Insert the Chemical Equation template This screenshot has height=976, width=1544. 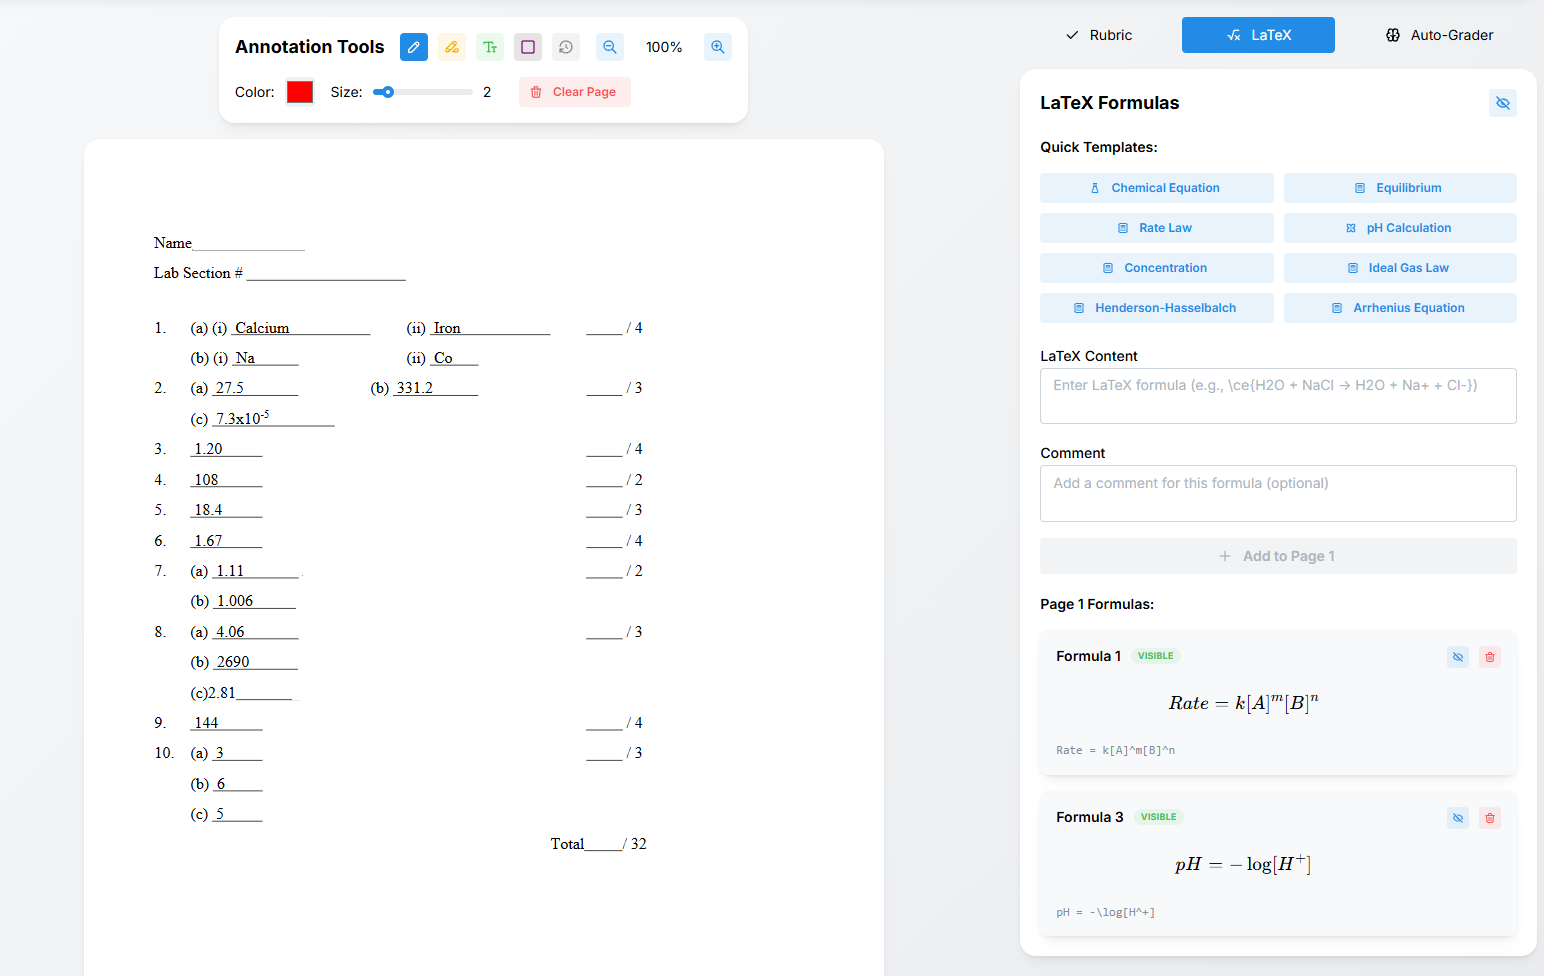(1156, 188)
